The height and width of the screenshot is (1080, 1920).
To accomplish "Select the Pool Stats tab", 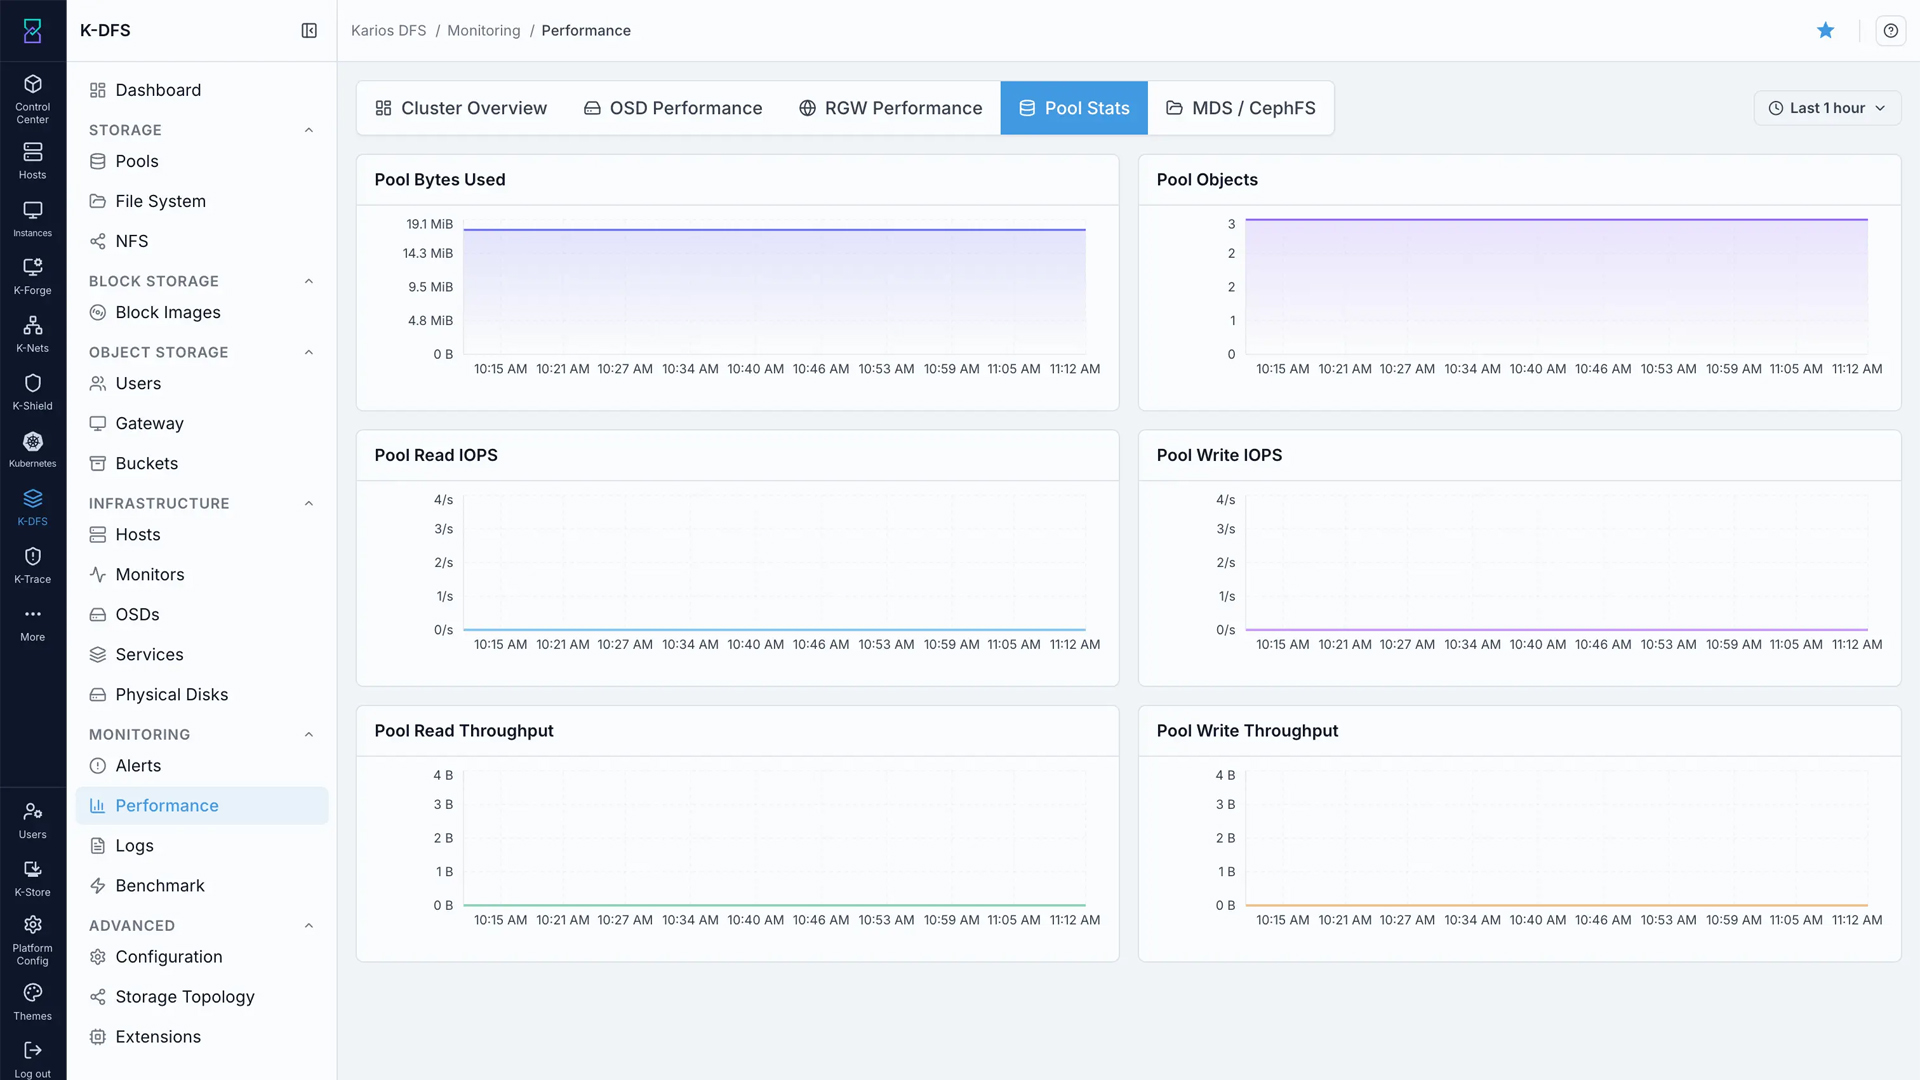I will [x=1074, y=108].
